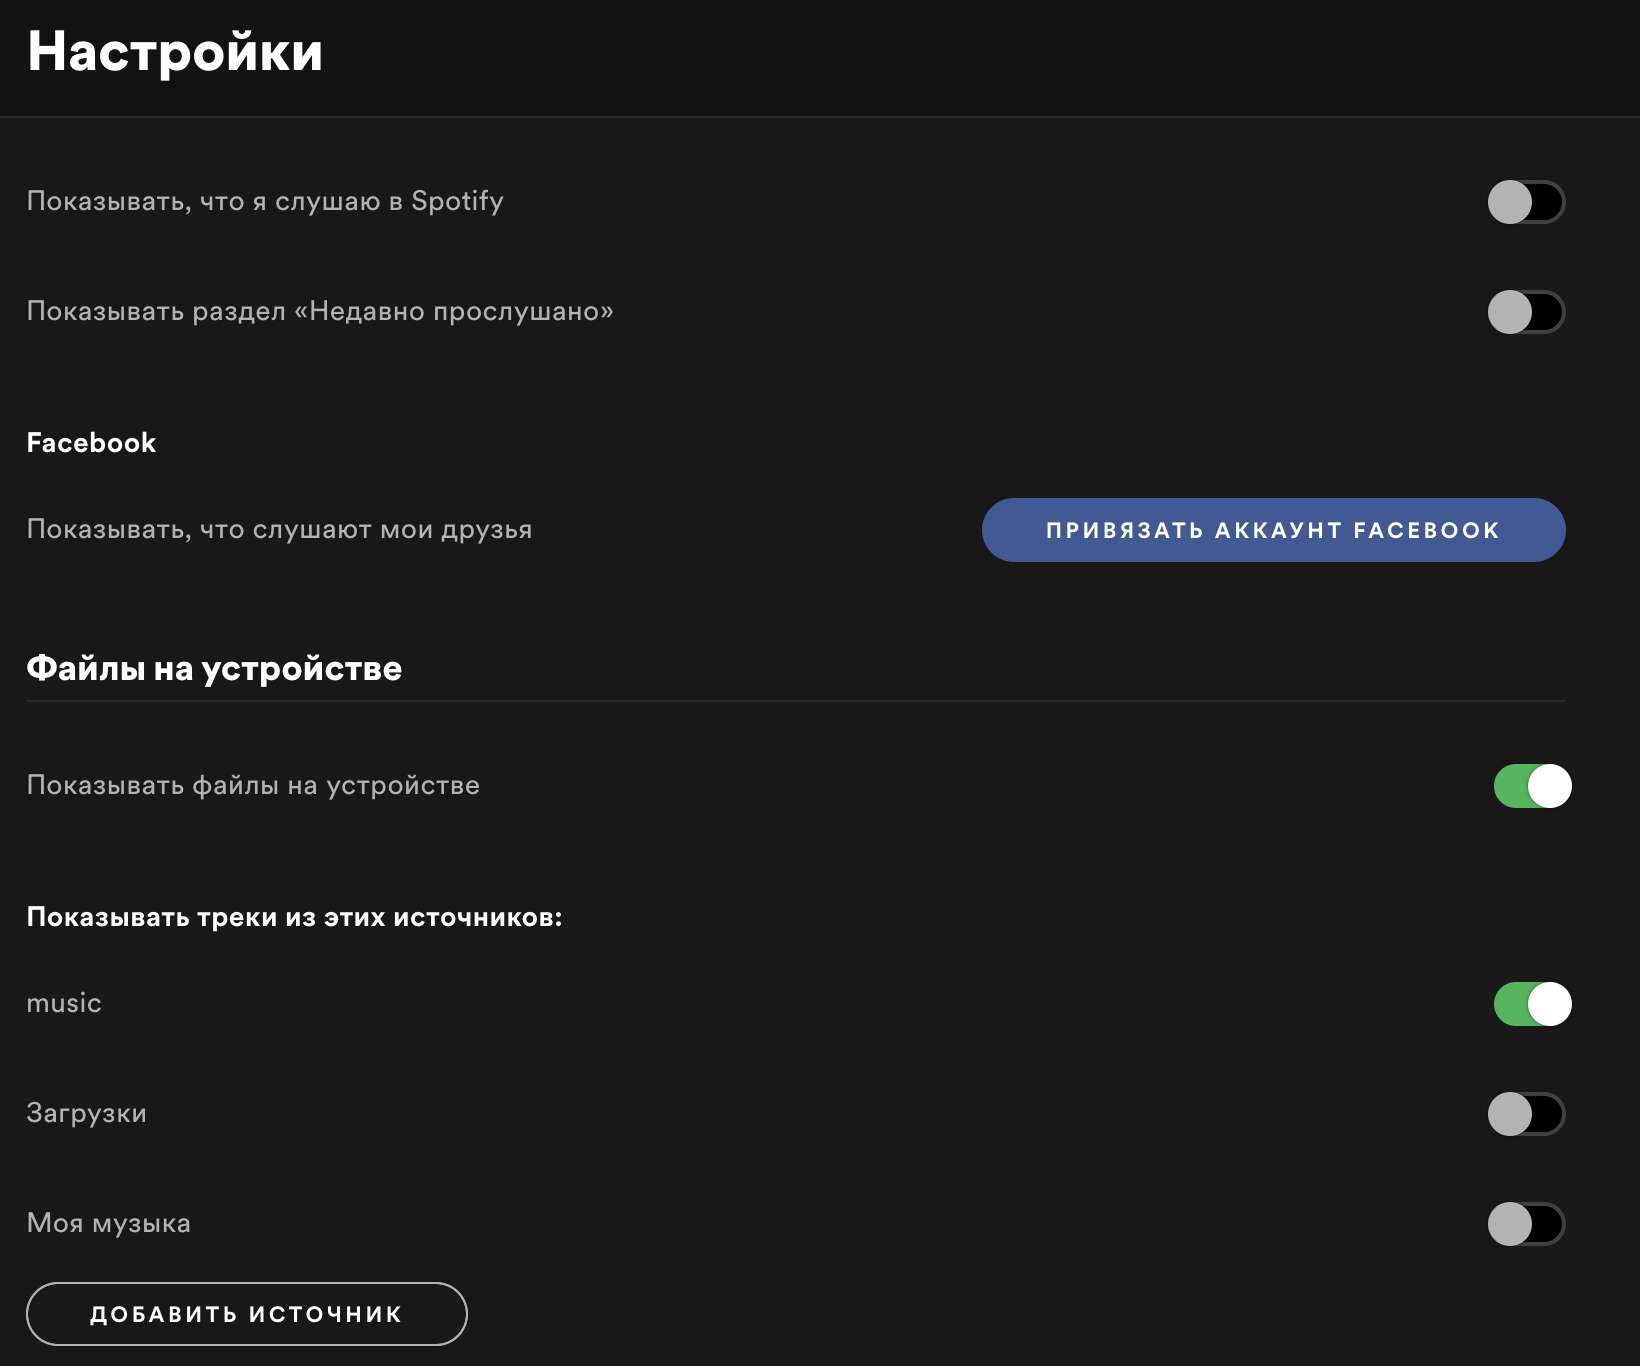Disable the music source switch

pyautogui.click(x=1532, y=1004)
